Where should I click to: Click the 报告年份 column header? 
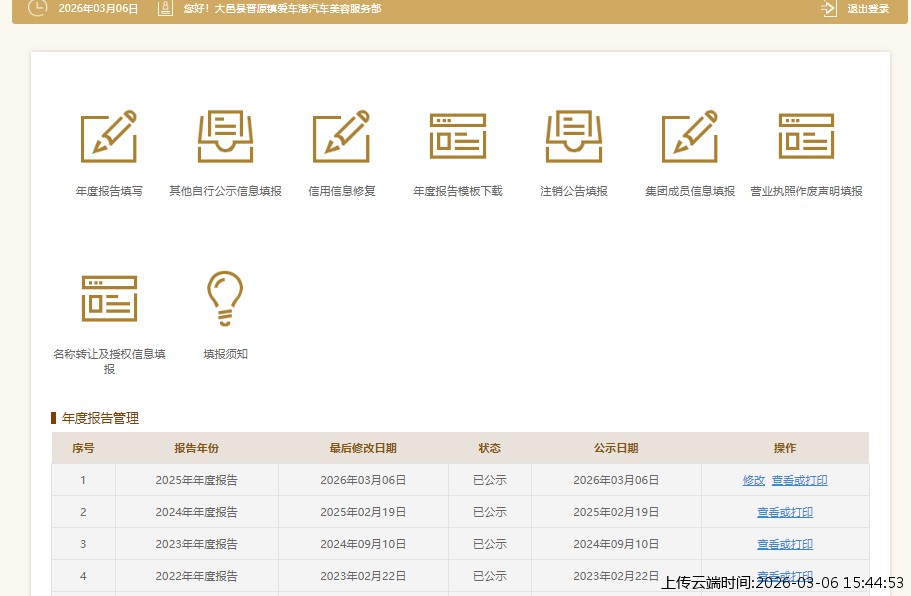point(196,448)
